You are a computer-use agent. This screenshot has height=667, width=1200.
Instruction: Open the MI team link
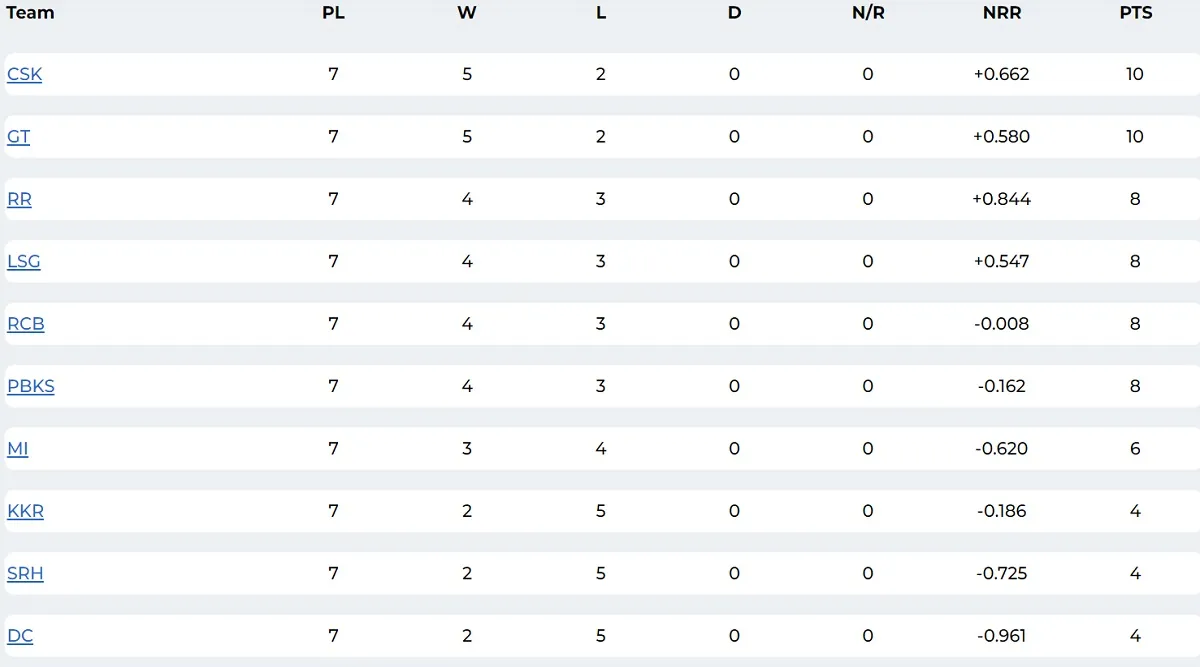(x=17, y=449)
